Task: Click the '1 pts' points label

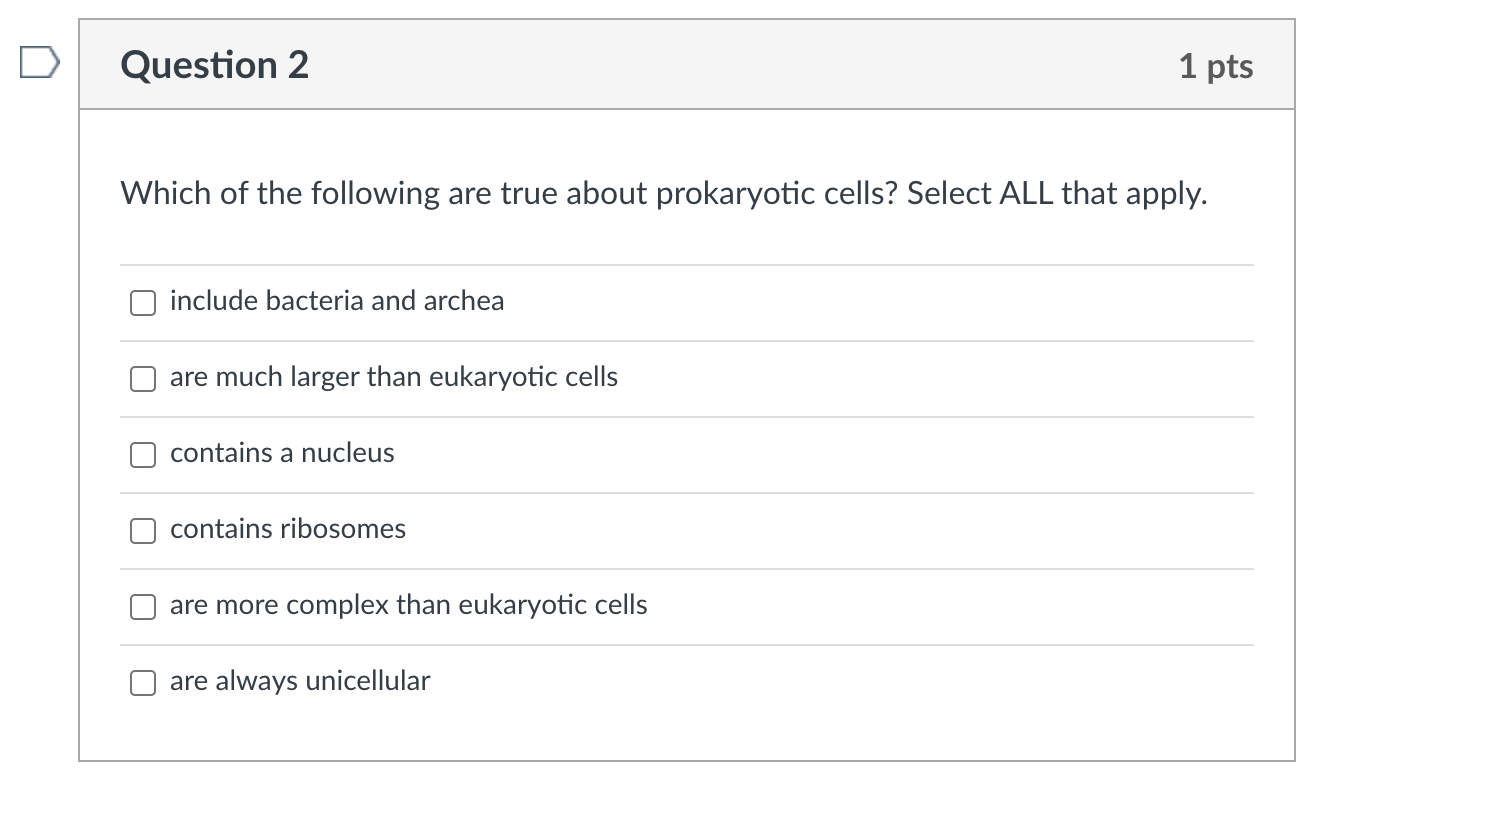Action: click(1215, 66)
